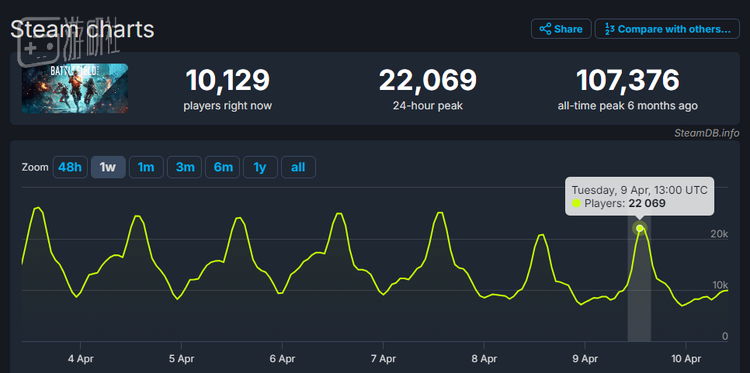Show all-time chart data
750x373 pixels.
tap(298, 167)
